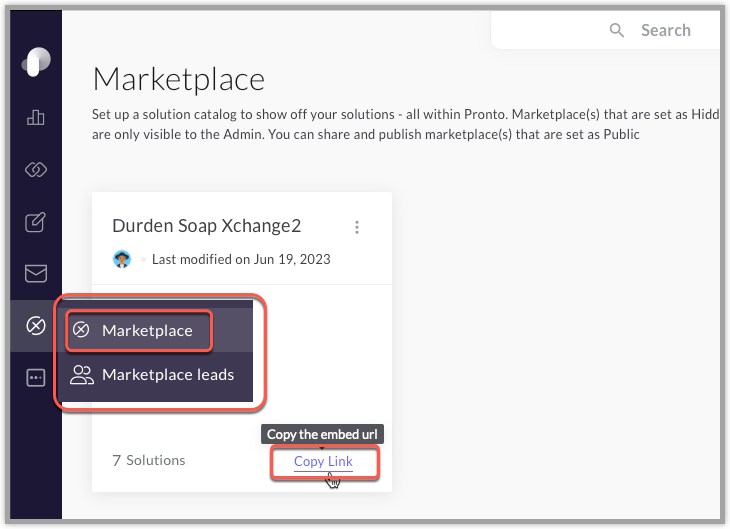Screen dimensions: 730x529
Task: Click the Marketplace page heading
Action: click(179, 80)
